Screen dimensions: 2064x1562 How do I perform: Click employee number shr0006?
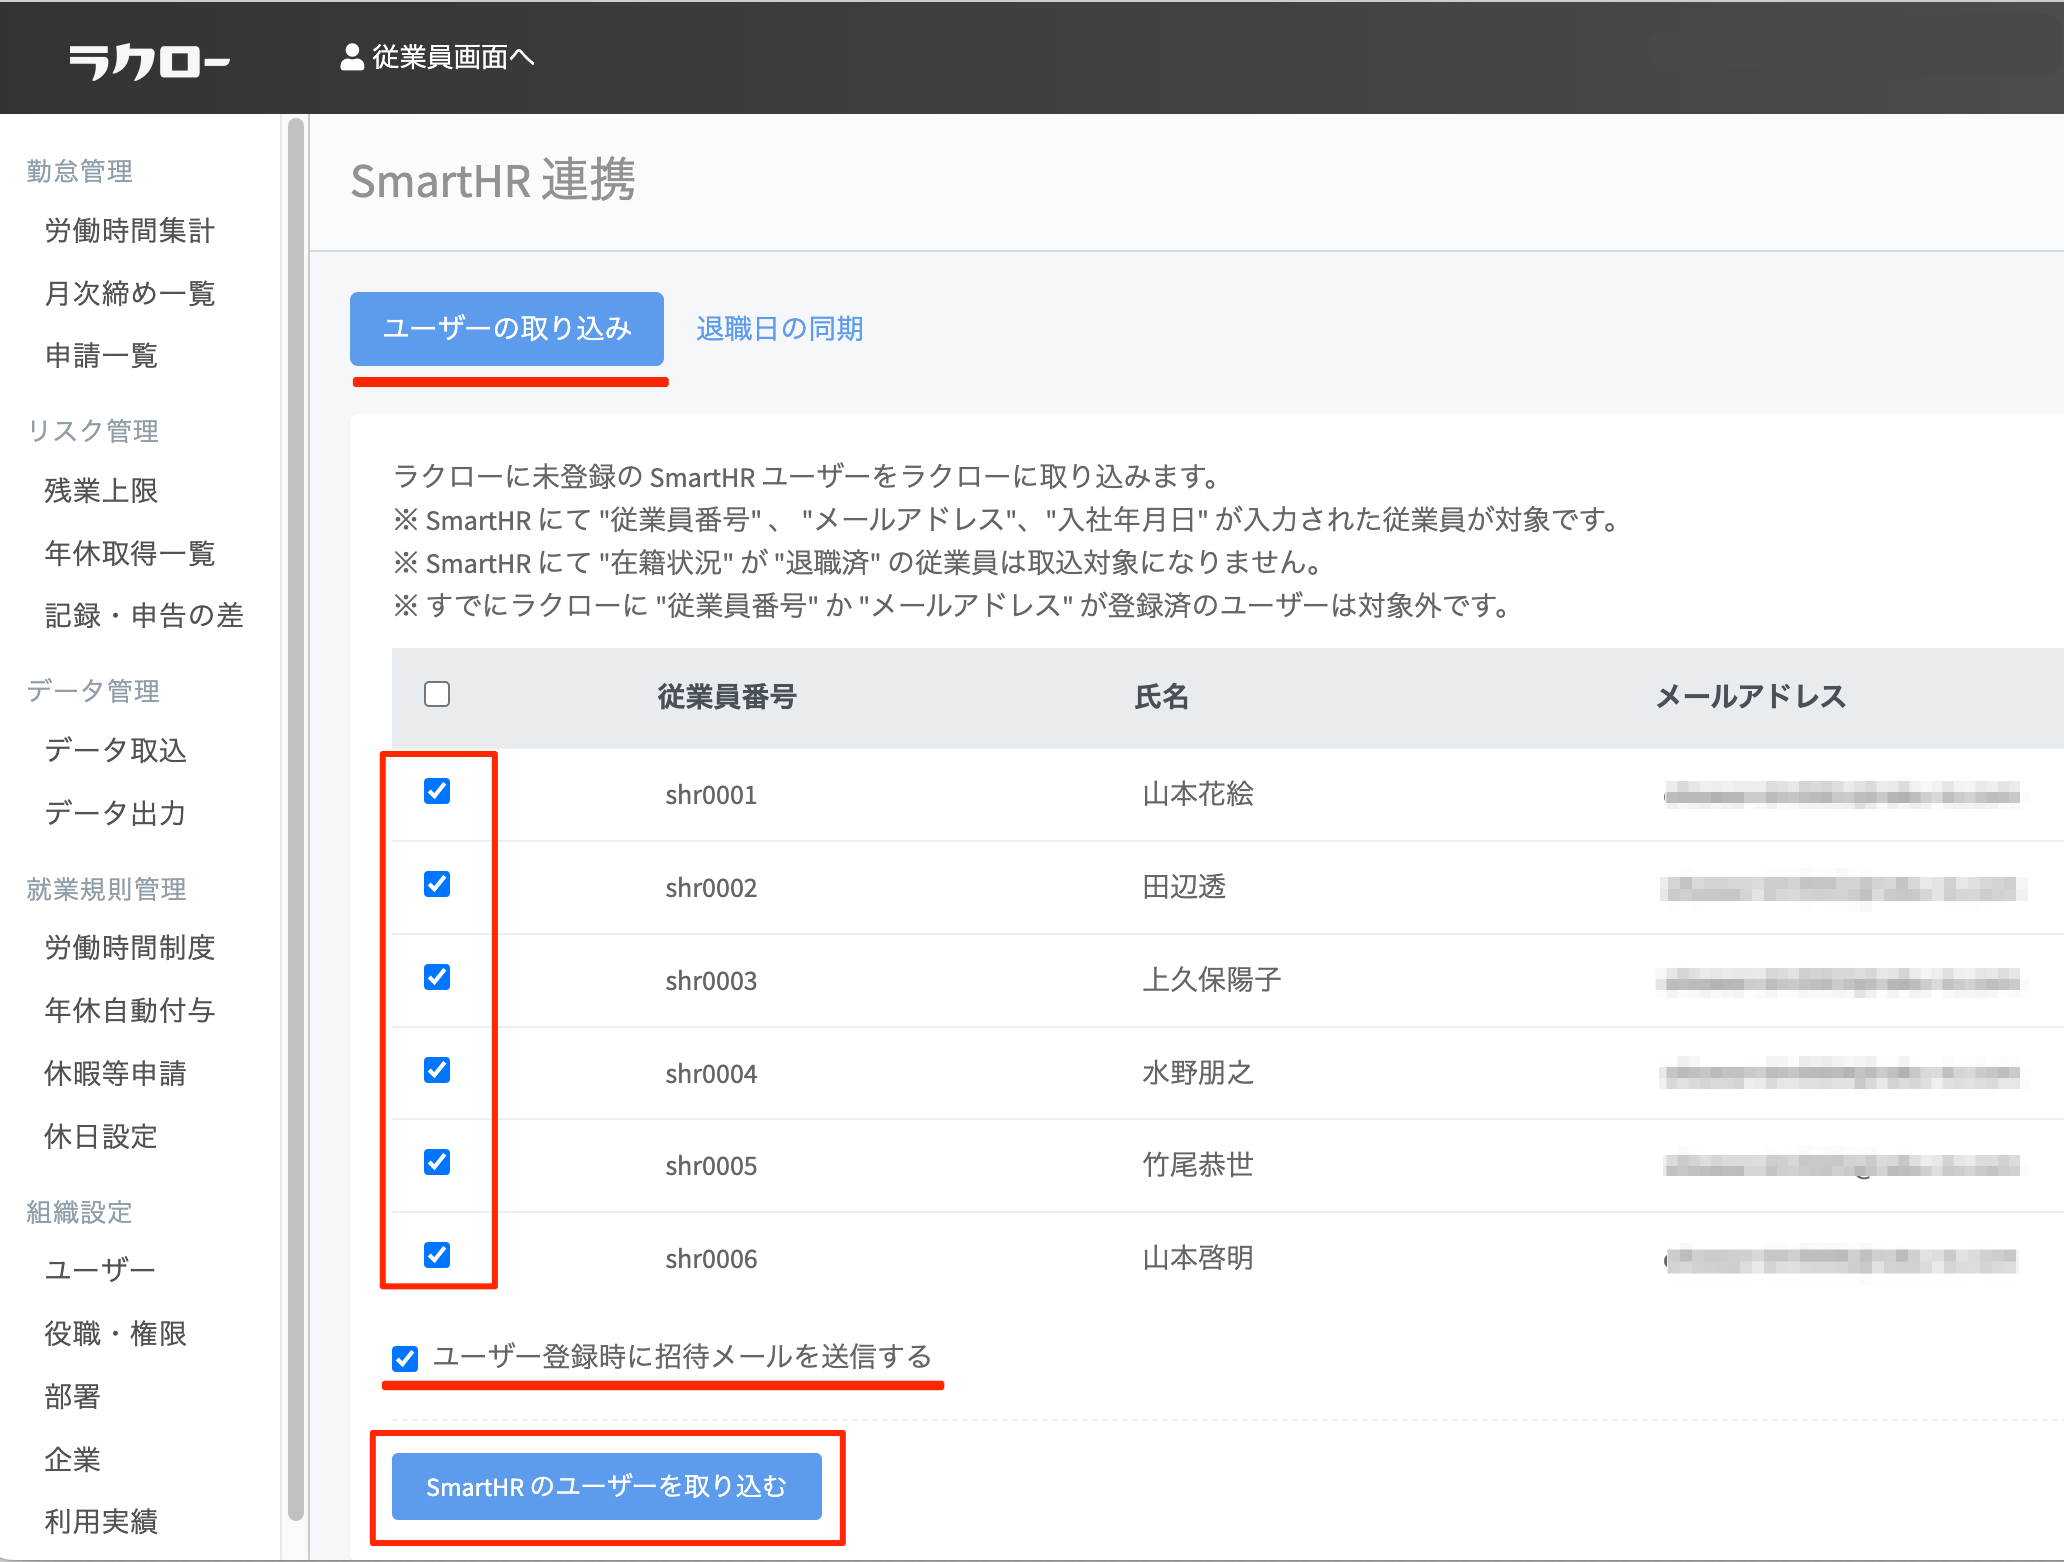[x=711, y=1259]
